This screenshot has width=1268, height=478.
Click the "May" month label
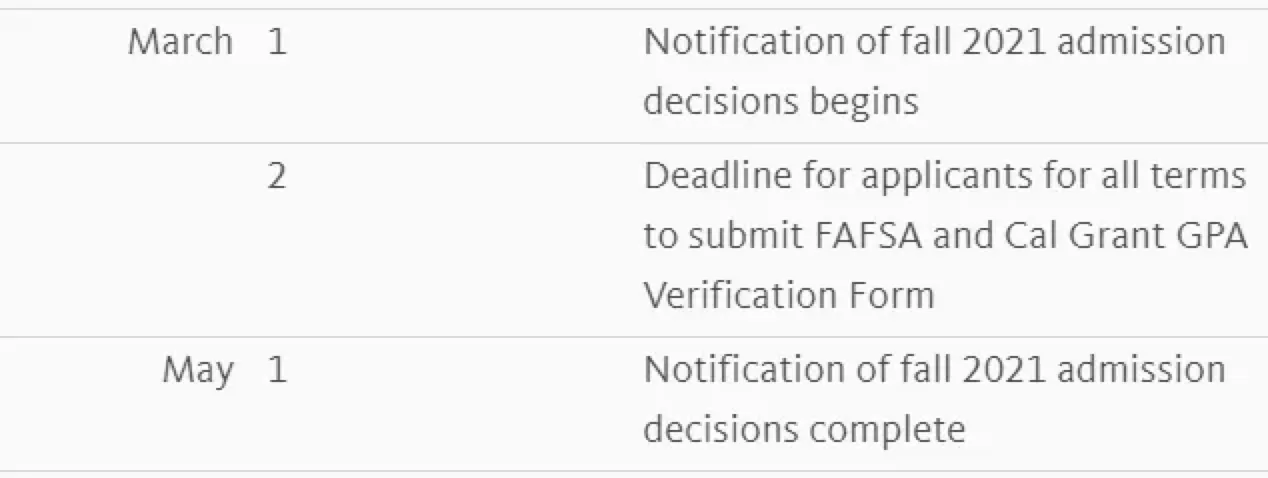[198, 371]
